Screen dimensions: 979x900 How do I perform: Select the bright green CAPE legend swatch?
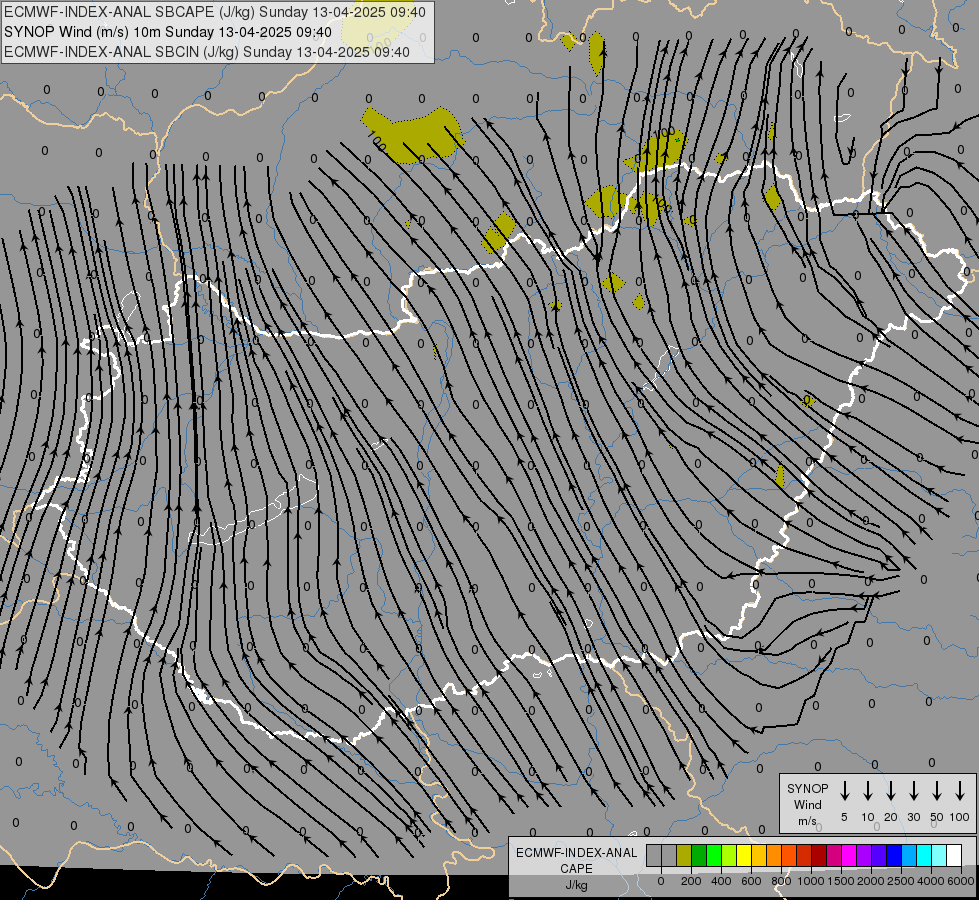pyautogui.click(x=714, y=856)
